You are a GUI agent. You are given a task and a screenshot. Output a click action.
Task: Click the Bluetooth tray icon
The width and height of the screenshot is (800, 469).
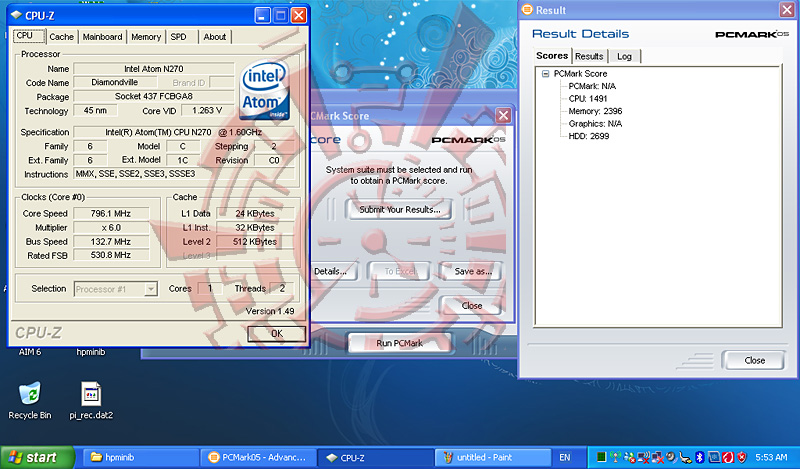point(700,457)
